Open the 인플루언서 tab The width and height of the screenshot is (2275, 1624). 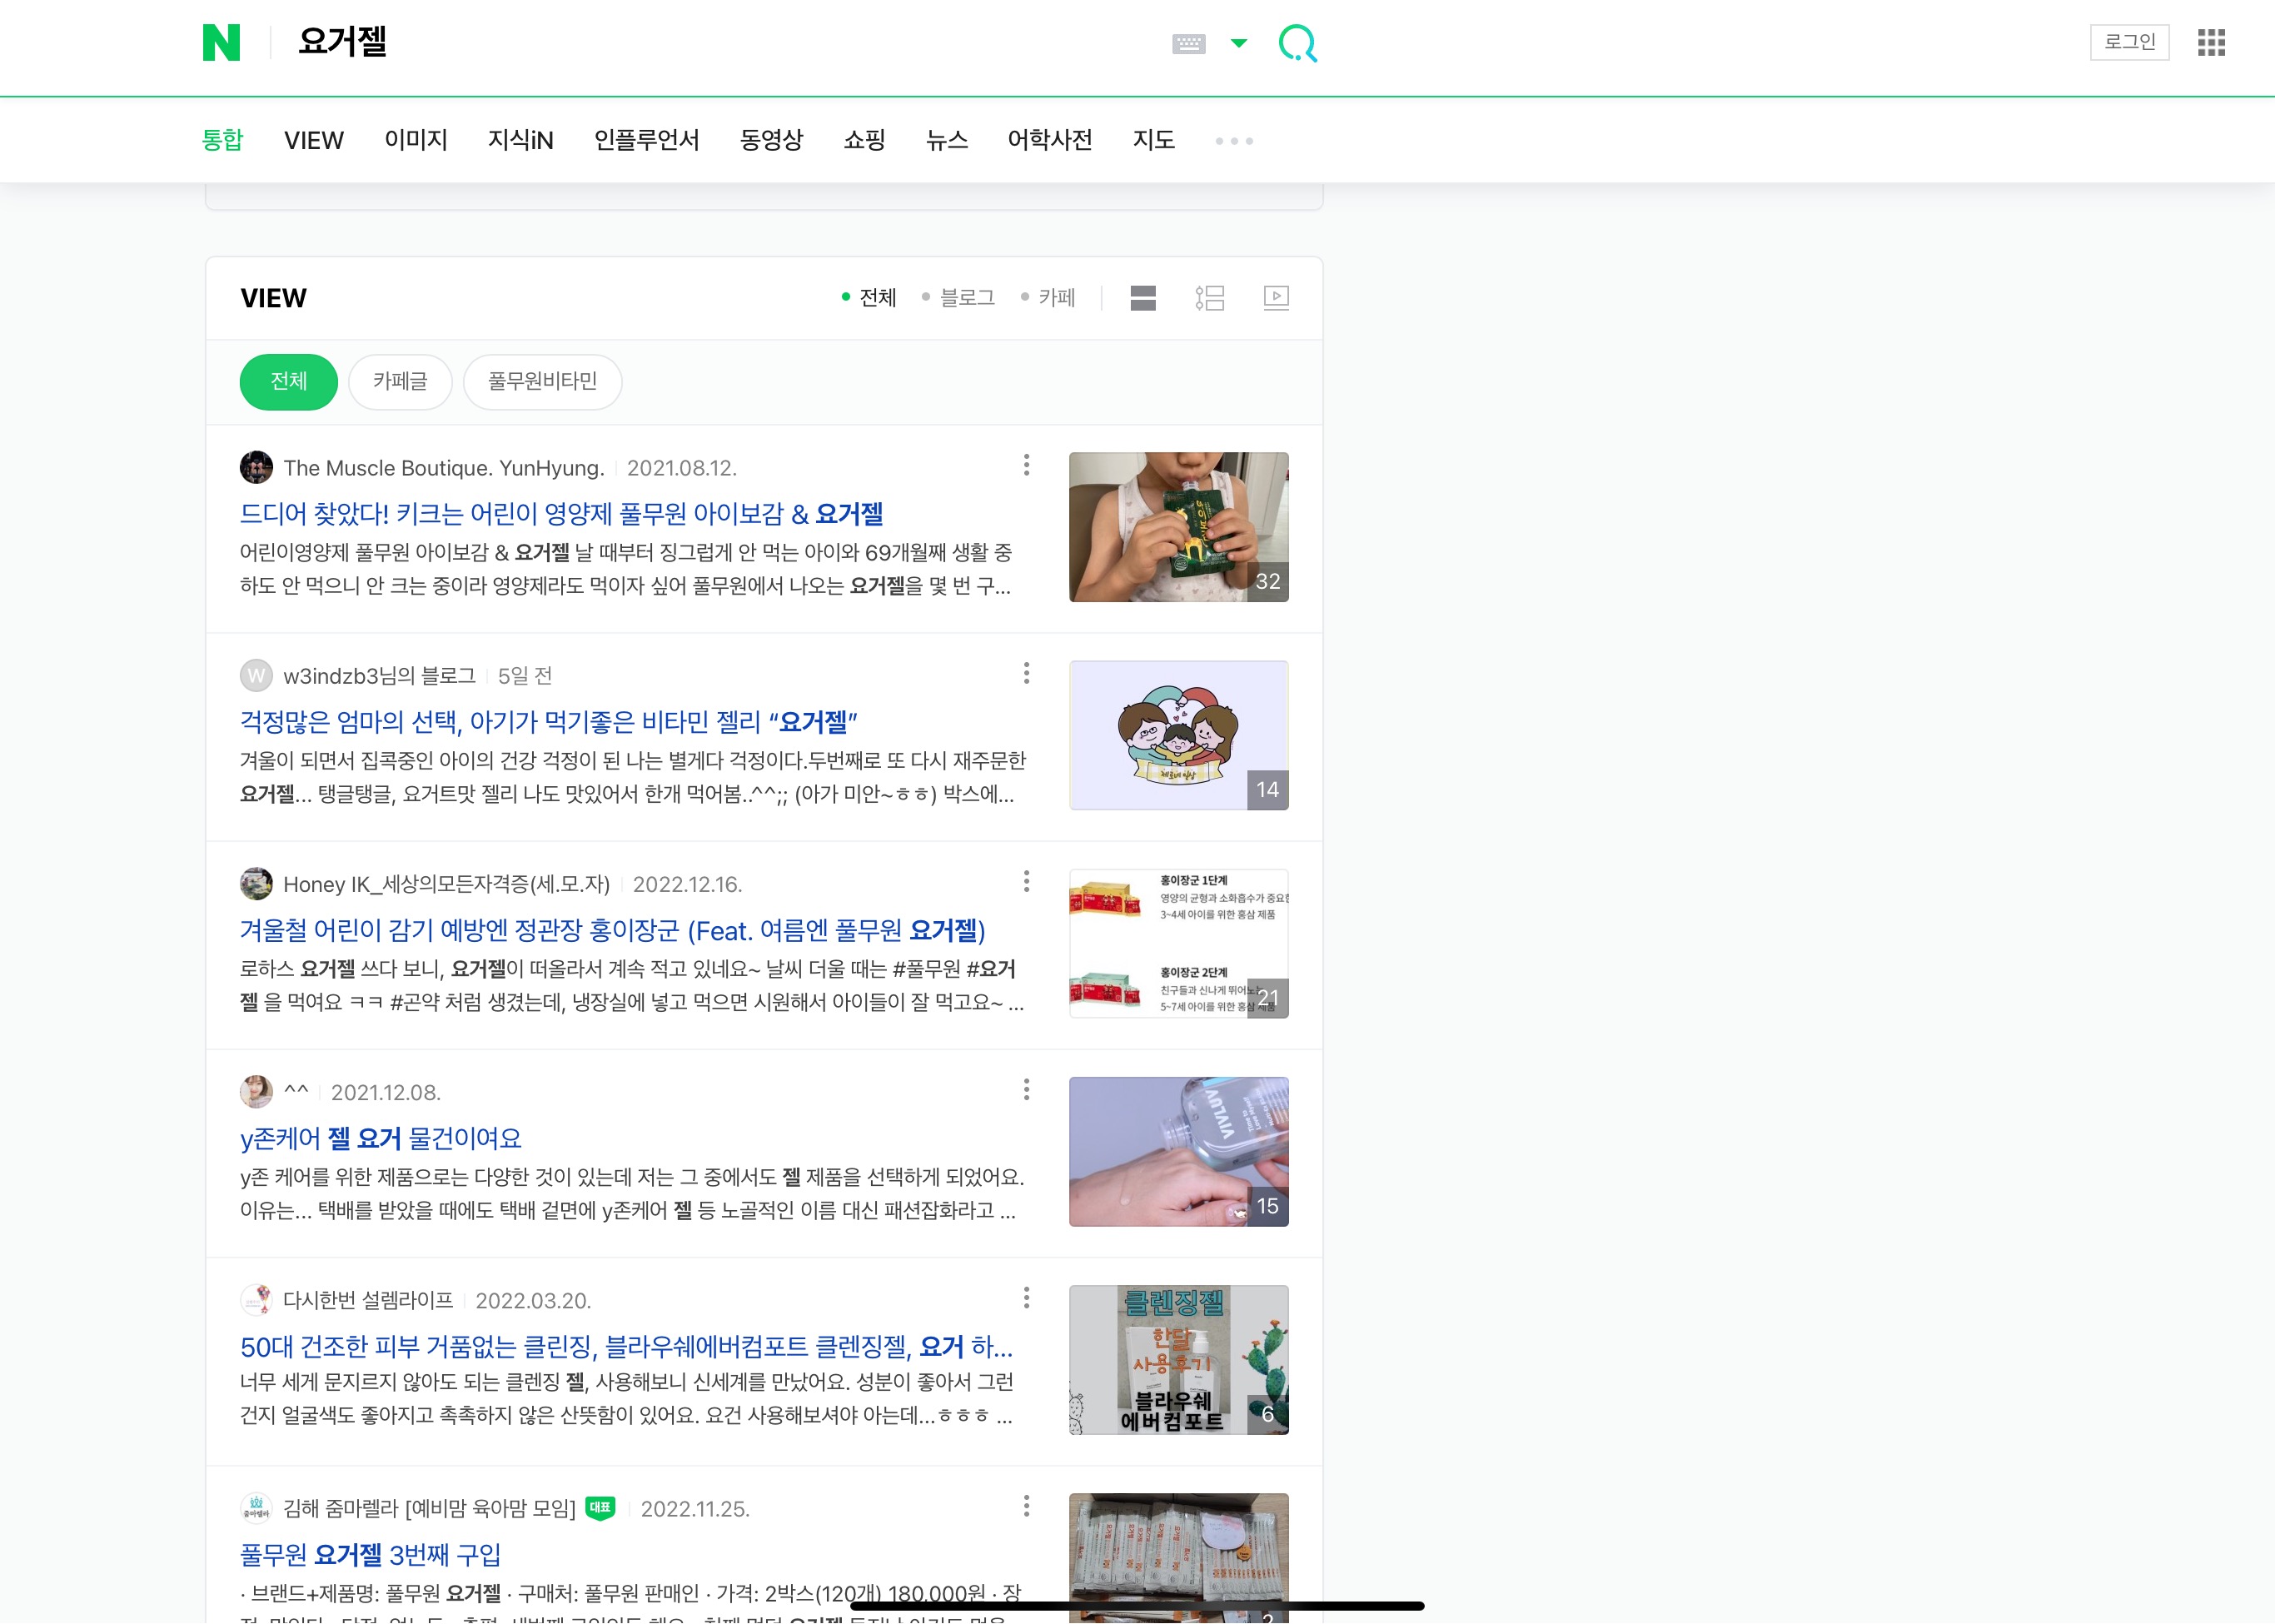tap(646, 140)
